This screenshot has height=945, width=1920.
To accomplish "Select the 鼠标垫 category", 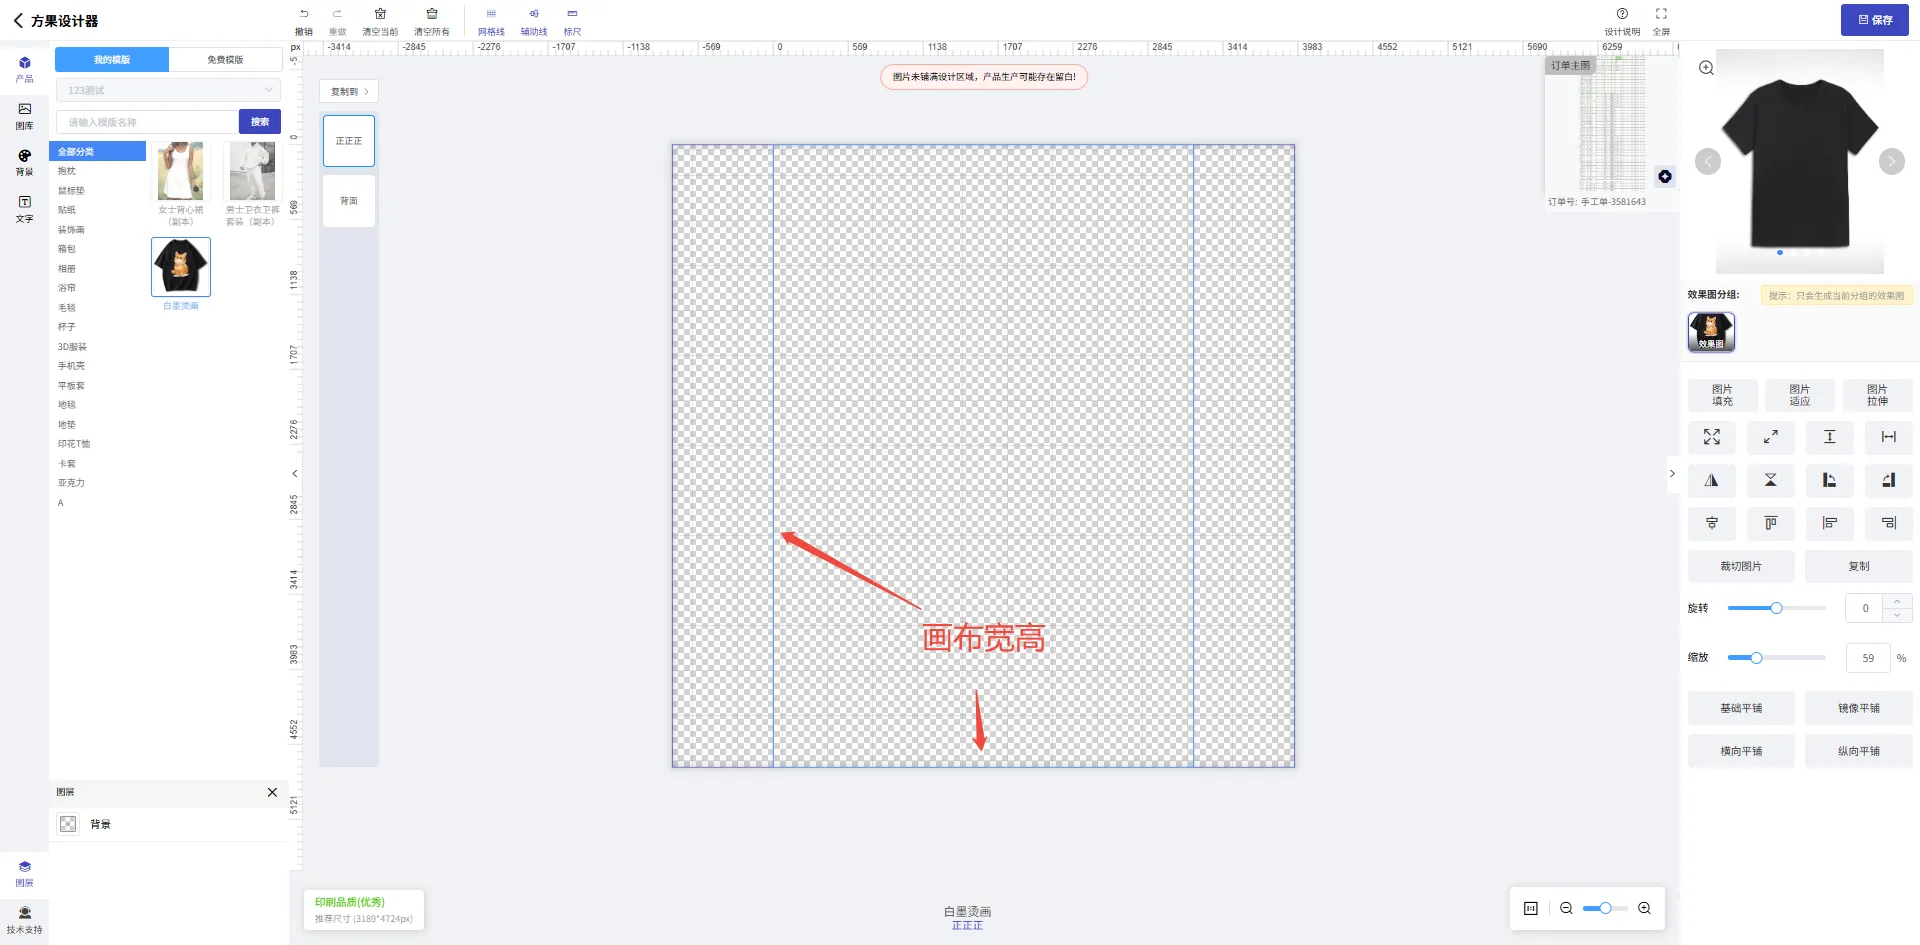I will (71, 191).
